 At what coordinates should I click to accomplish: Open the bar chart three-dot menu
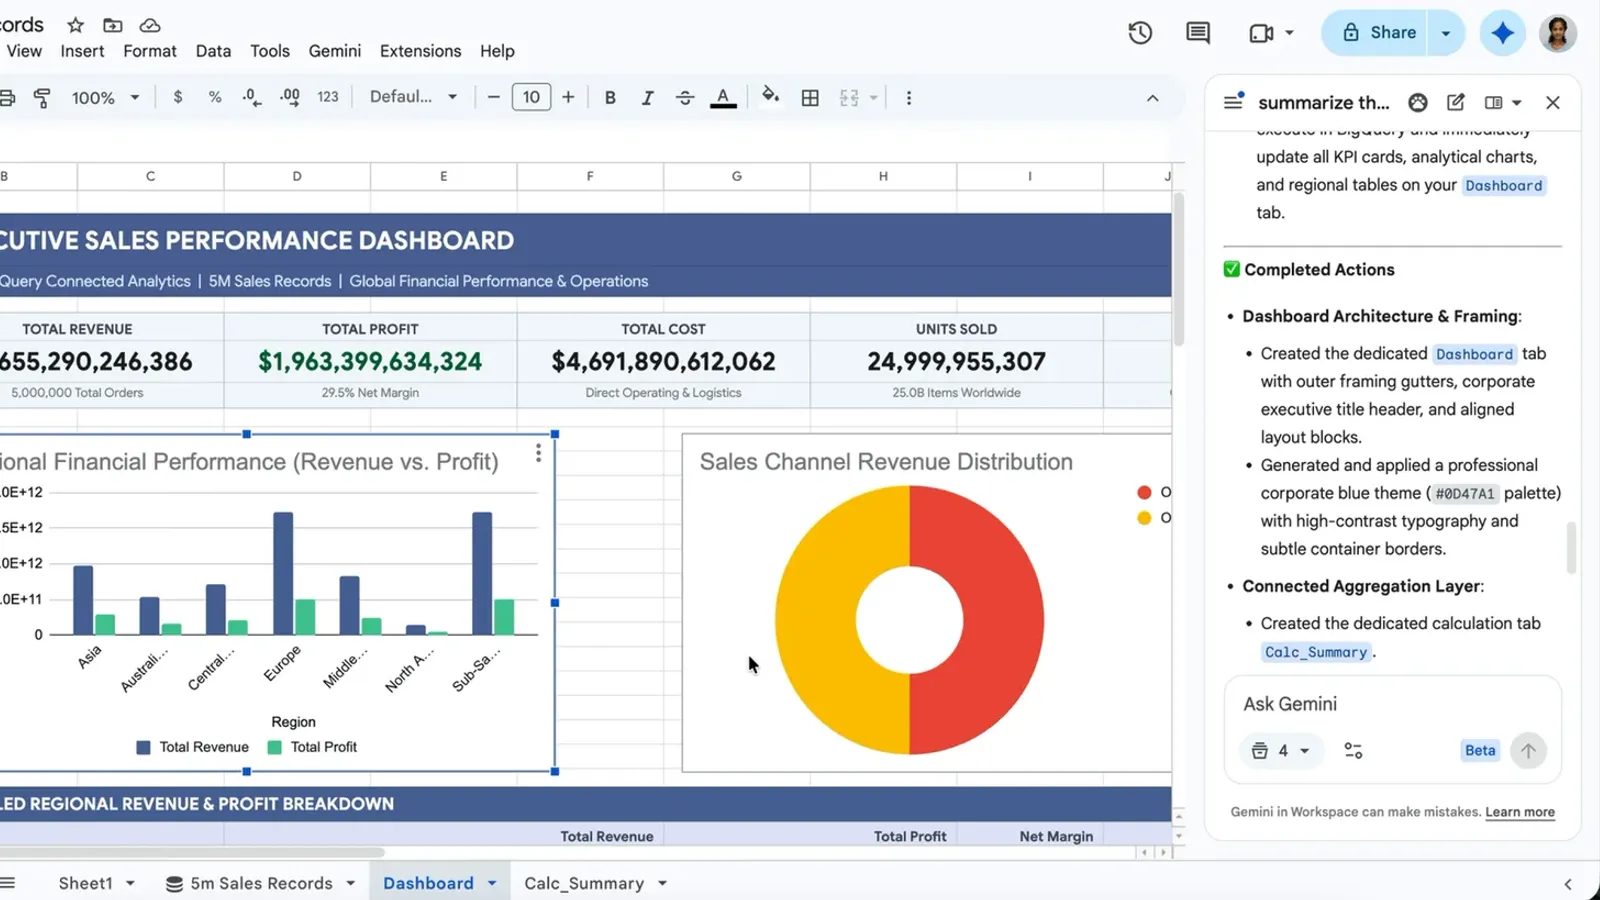(x=538, y=453)
